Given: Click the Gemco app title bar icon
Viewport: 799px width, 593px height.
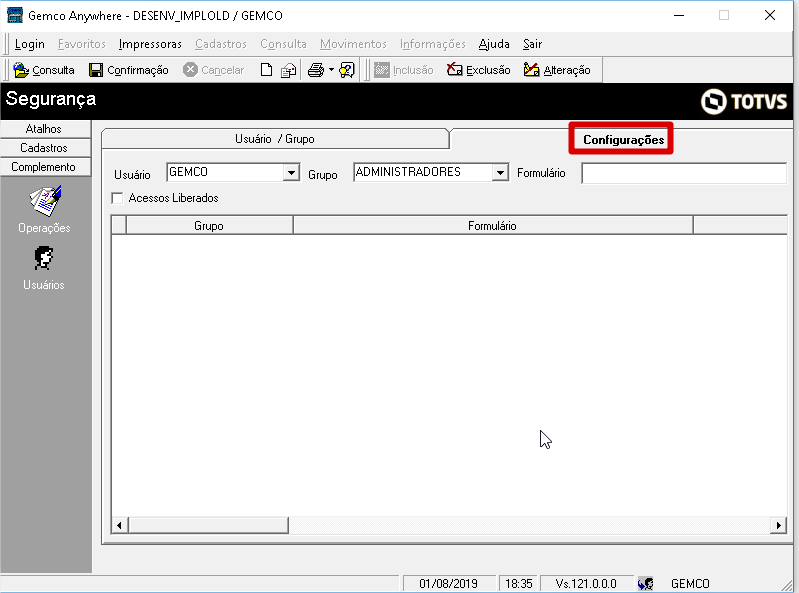Looking at the screenshot, I should 15,15.
